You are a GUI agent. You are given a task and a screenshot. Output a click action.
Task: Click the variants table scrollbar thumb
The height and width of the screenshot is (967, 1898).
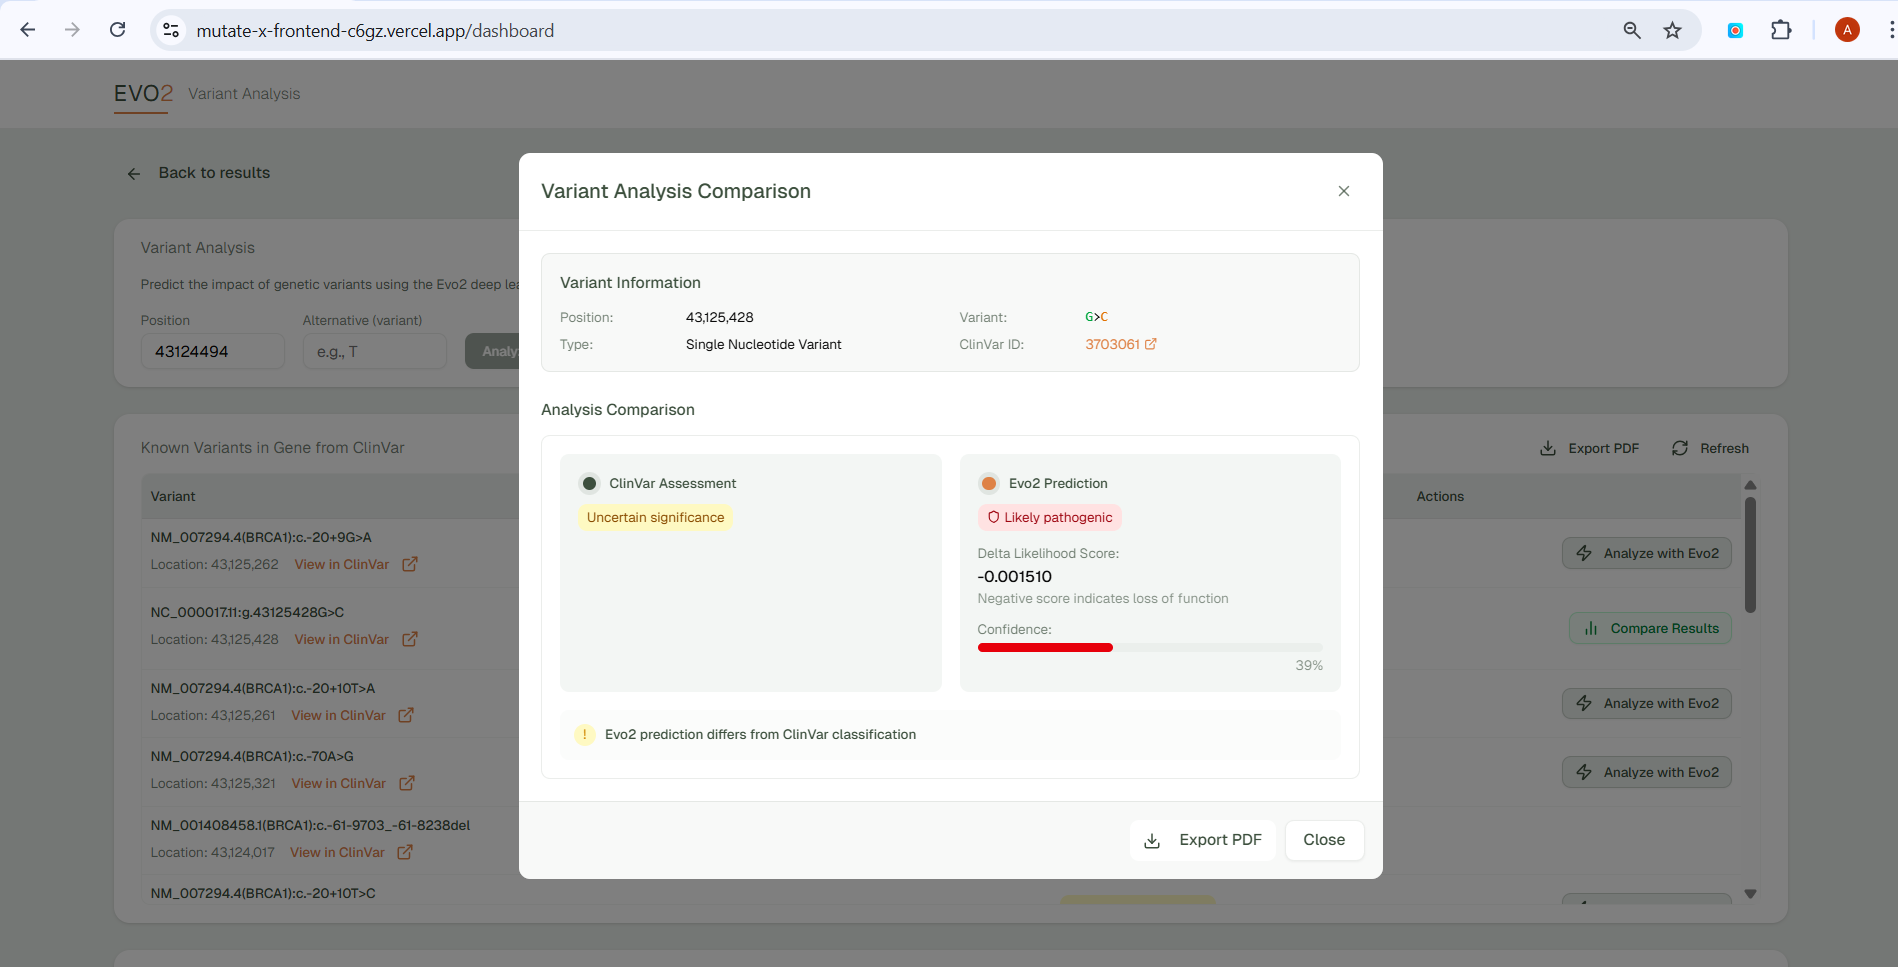tap(1750, 555)
